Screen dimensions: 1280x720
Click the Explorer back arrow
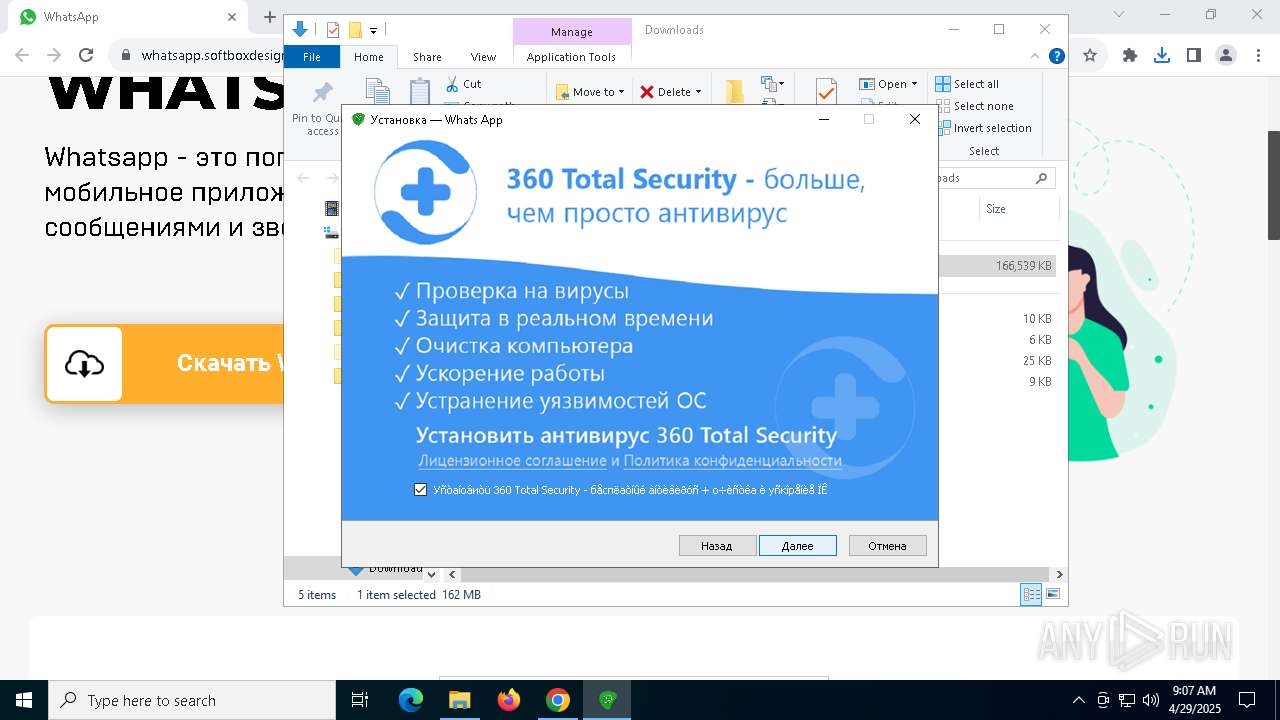click(x=304, y=178)
